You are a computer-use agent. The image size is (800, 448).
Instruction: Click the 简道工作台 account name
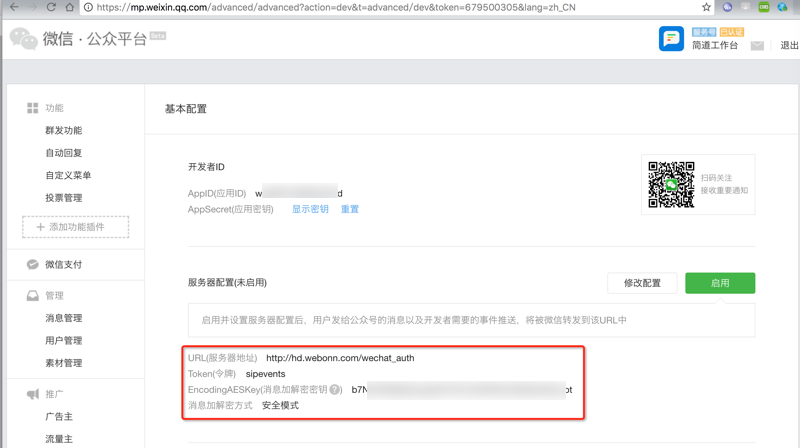tap(715, 45)
